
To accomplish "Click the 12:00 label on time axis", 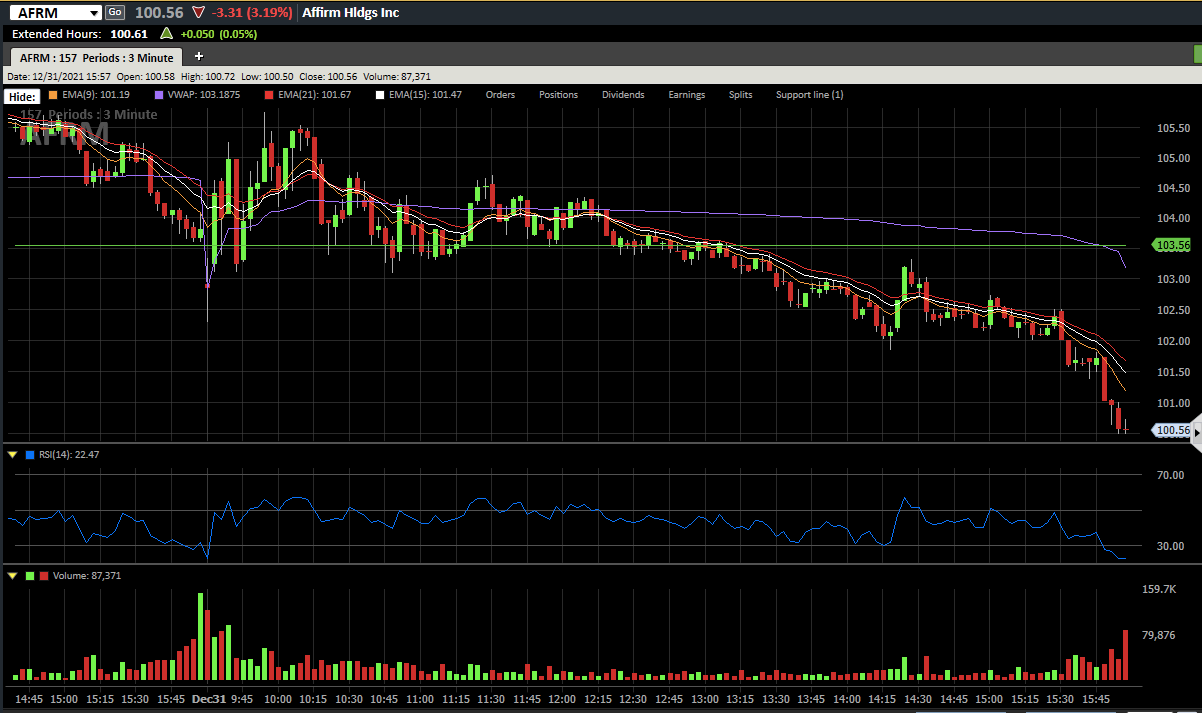I will [x=562, y=699].
